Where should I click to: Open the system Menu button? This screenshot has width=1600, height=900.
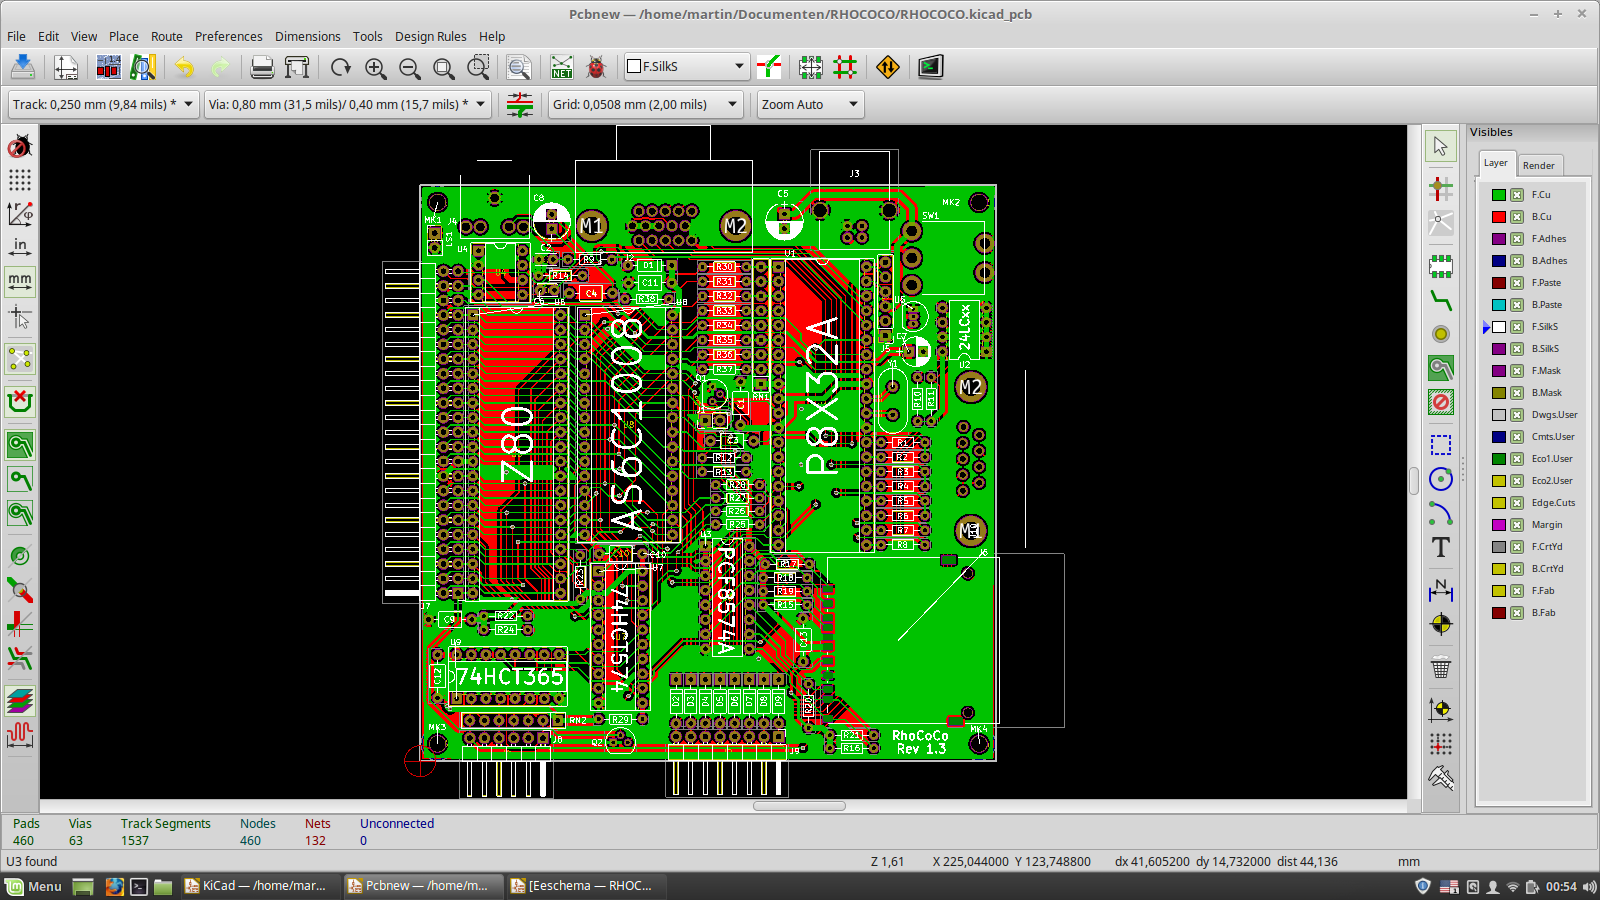[x=34, y=886]
